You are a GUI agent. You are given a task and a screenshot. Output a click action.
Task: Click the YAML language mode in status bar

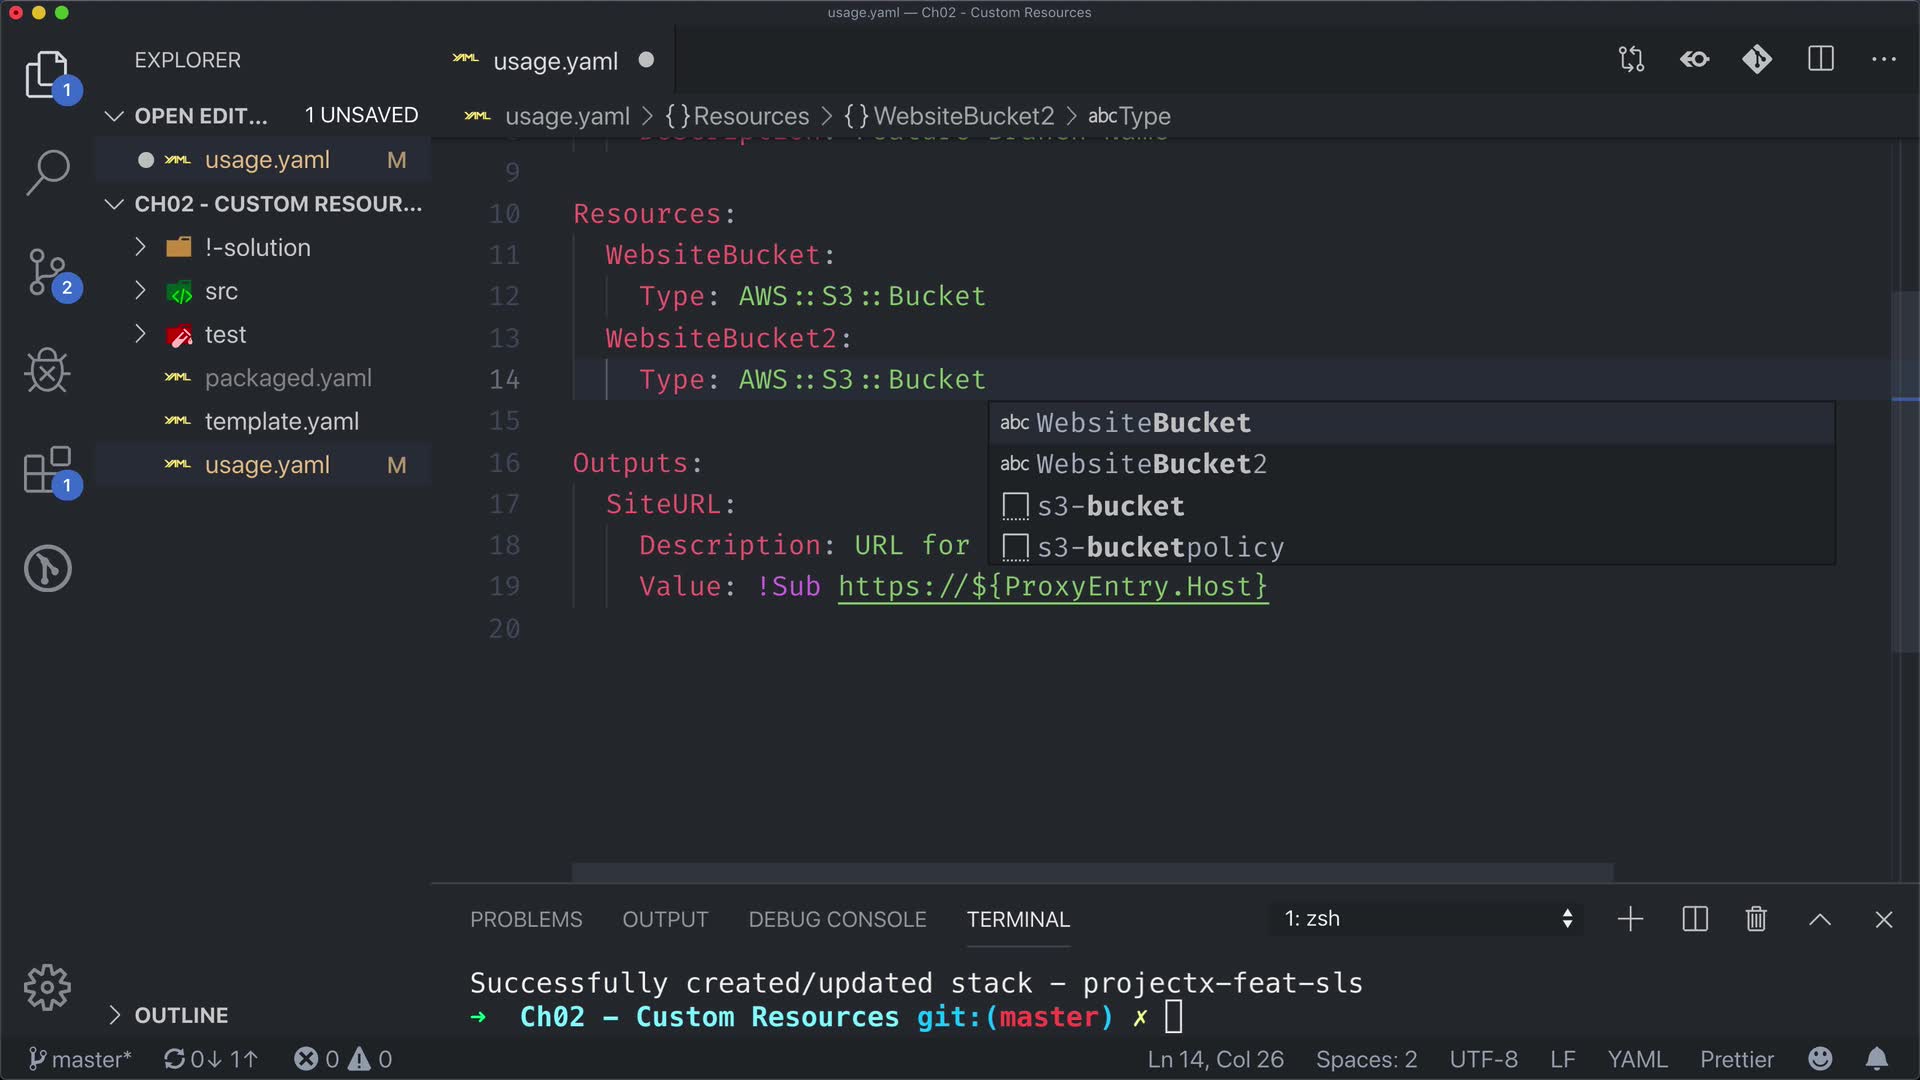pyautogui.click(x=1637, y=1059)
